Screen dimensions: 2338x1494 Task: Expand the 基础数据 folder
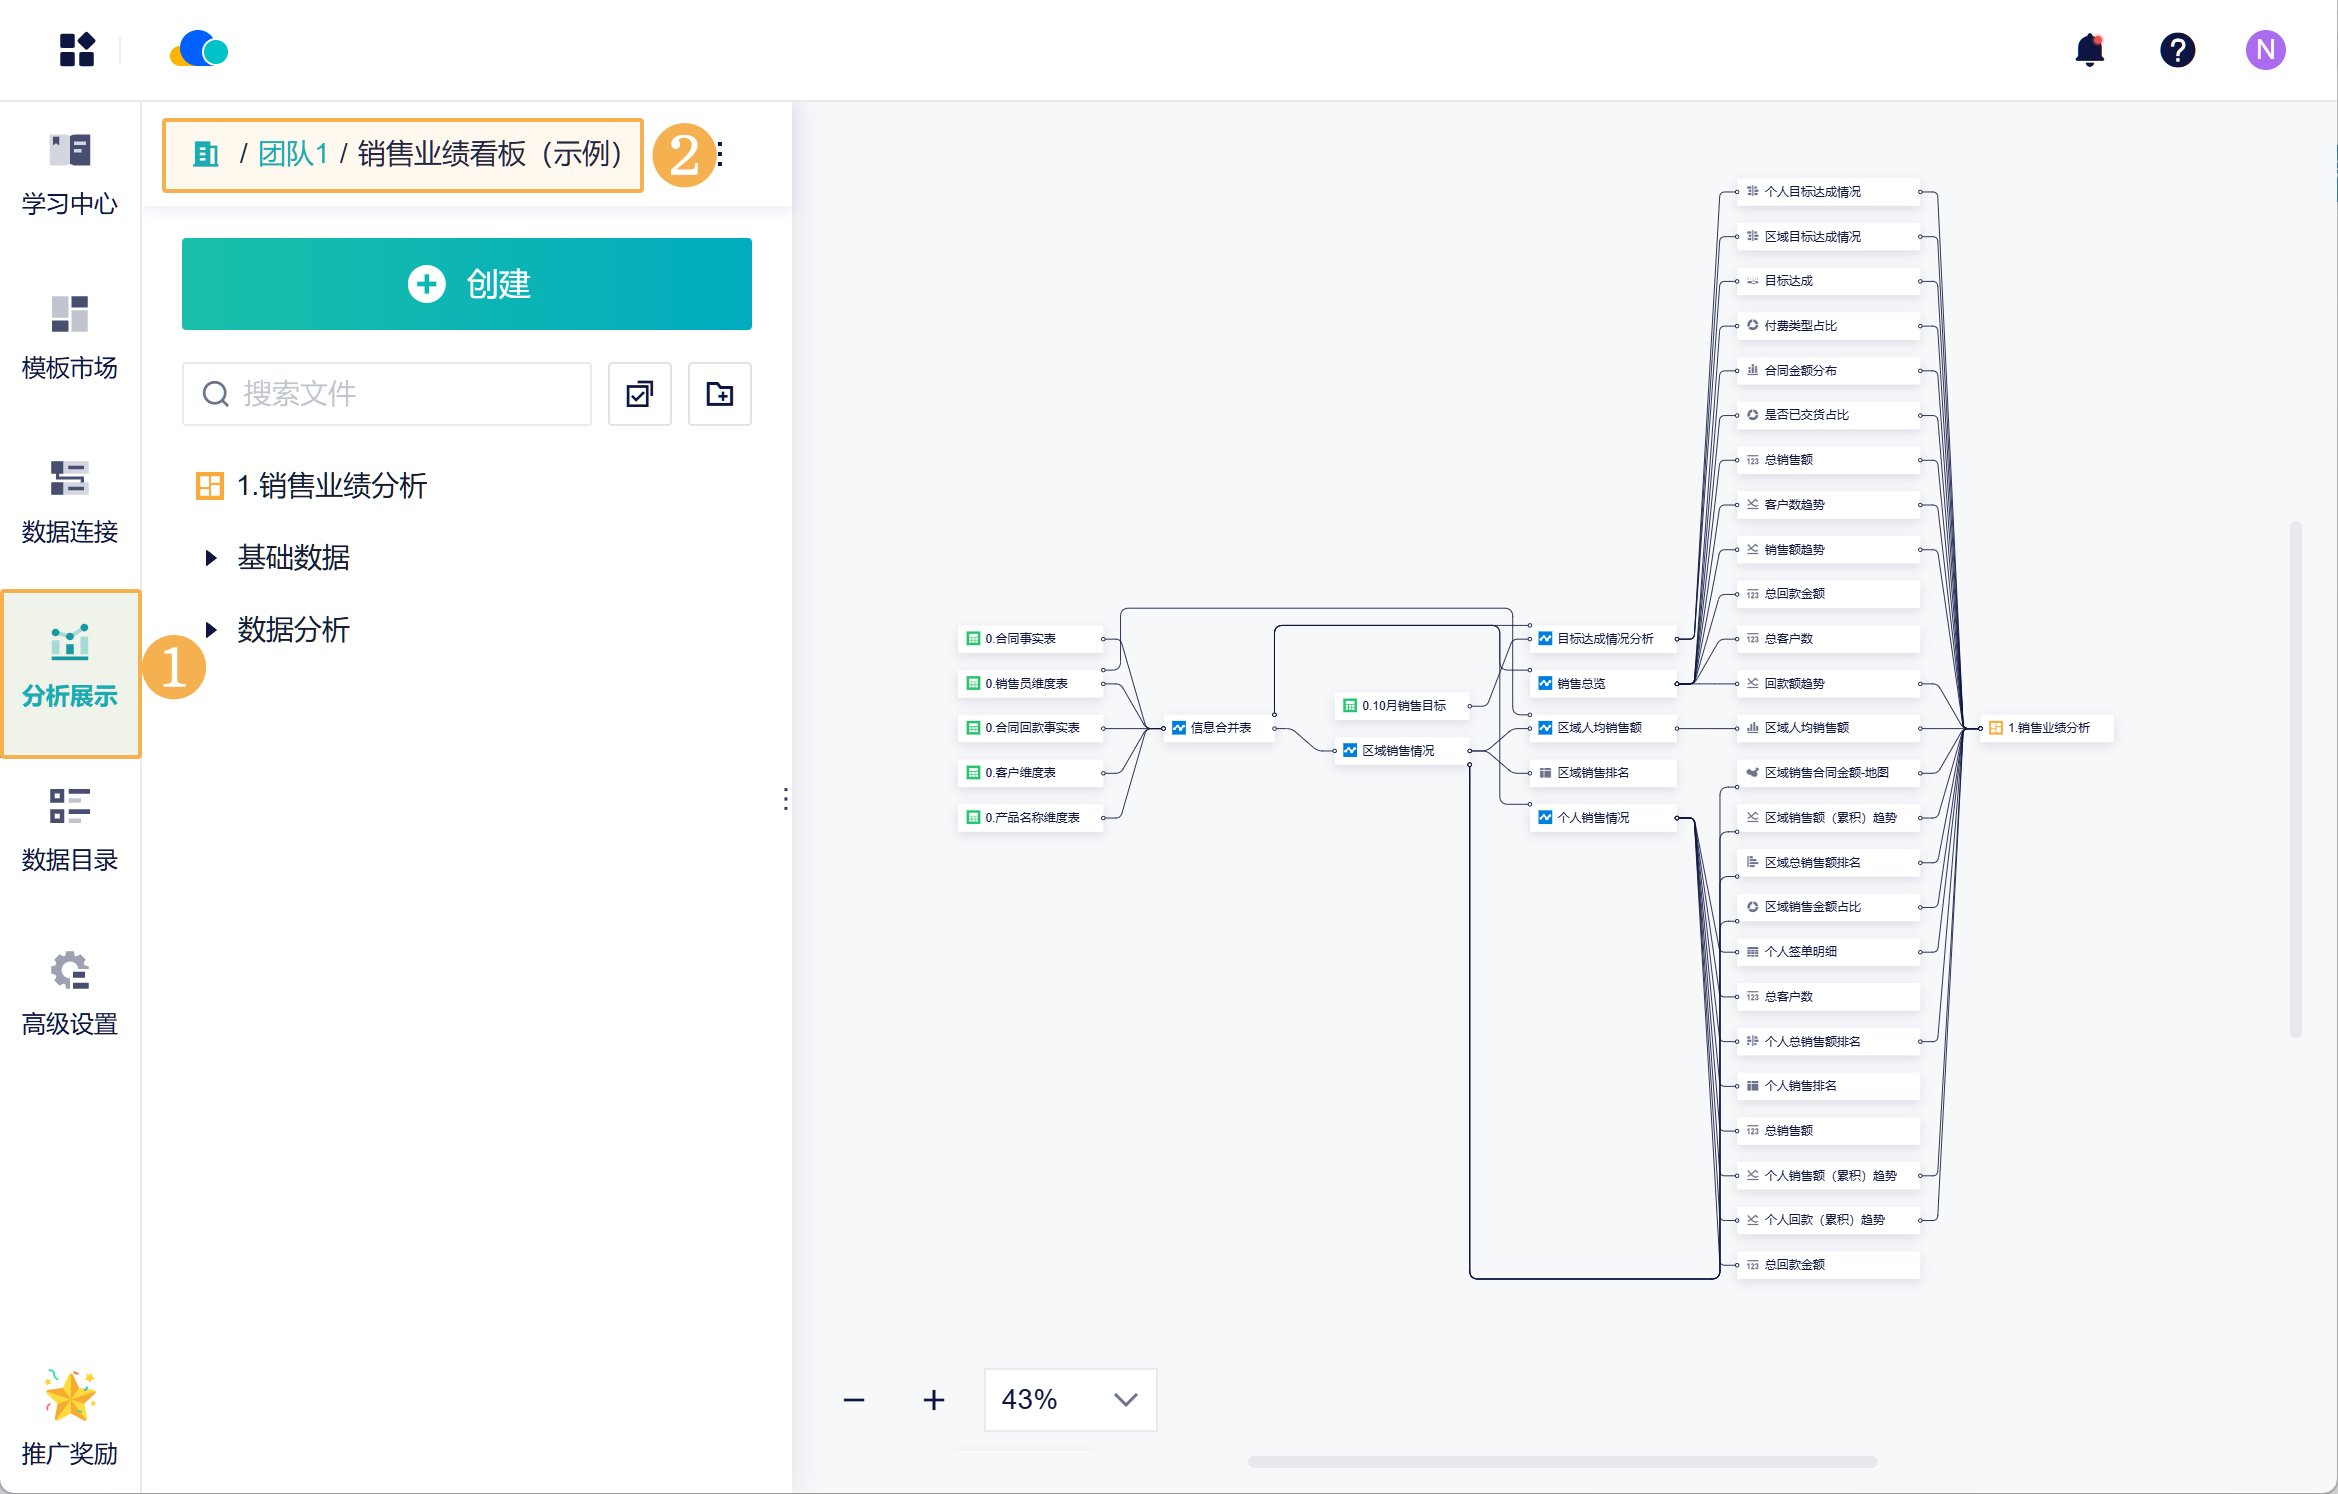tap(278, 558)
